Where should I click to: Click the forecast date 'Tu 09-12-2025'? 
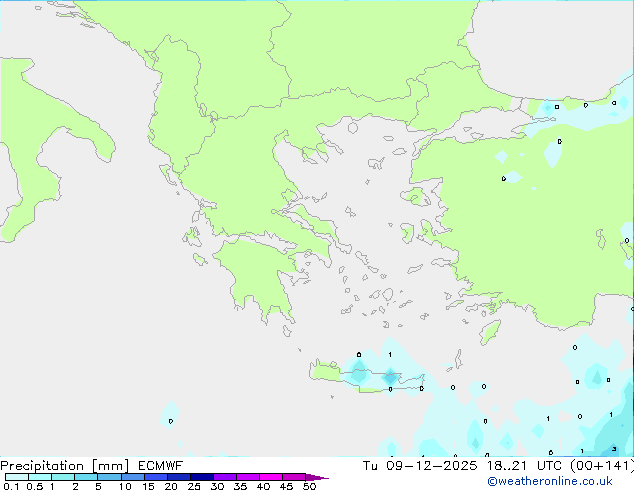tap(420, 466)
